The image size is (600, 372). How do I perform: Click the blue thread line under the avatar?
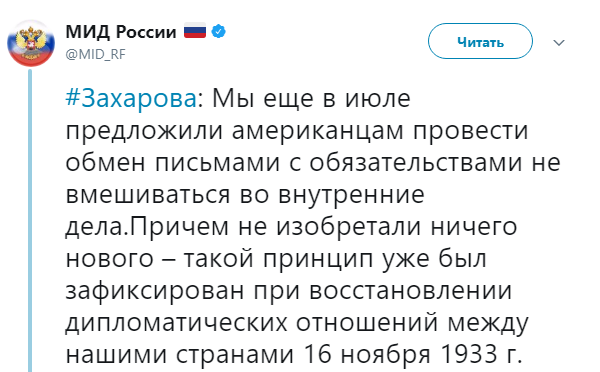pos(30,220)
